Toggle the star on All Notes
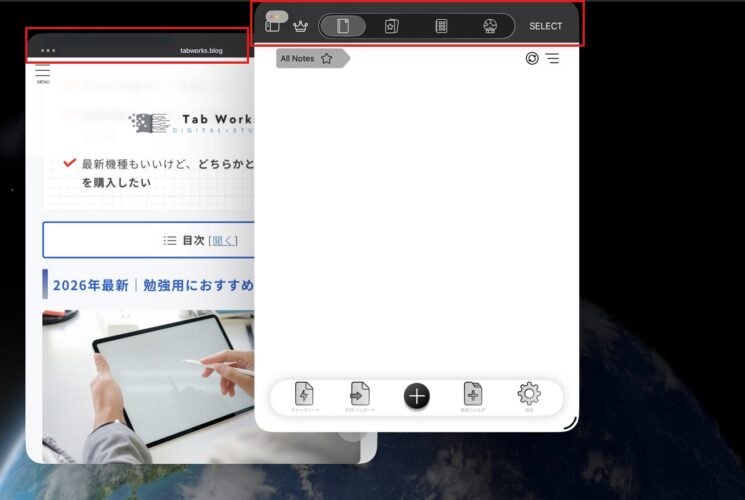This screenshot has width=745, height=500. pos(326,59)
